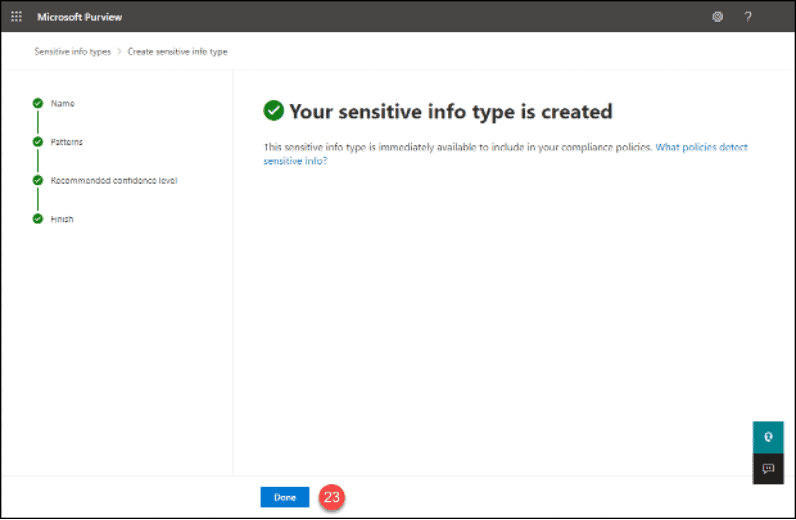Open 'What policies detect sensitive info?' link

click(x=505, y=154)
